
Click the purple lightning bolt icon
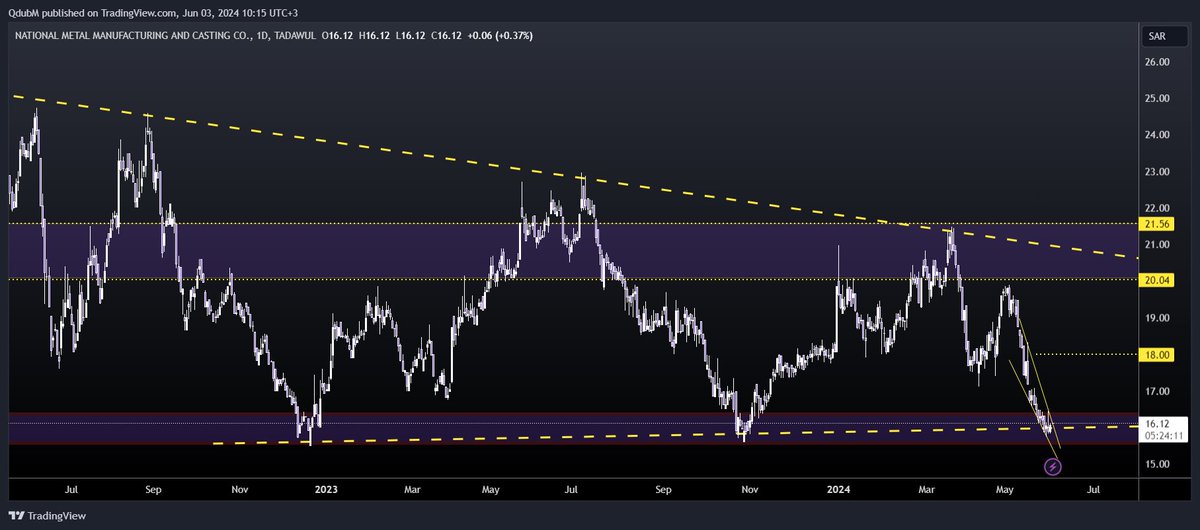click(x=1052, y=466)
